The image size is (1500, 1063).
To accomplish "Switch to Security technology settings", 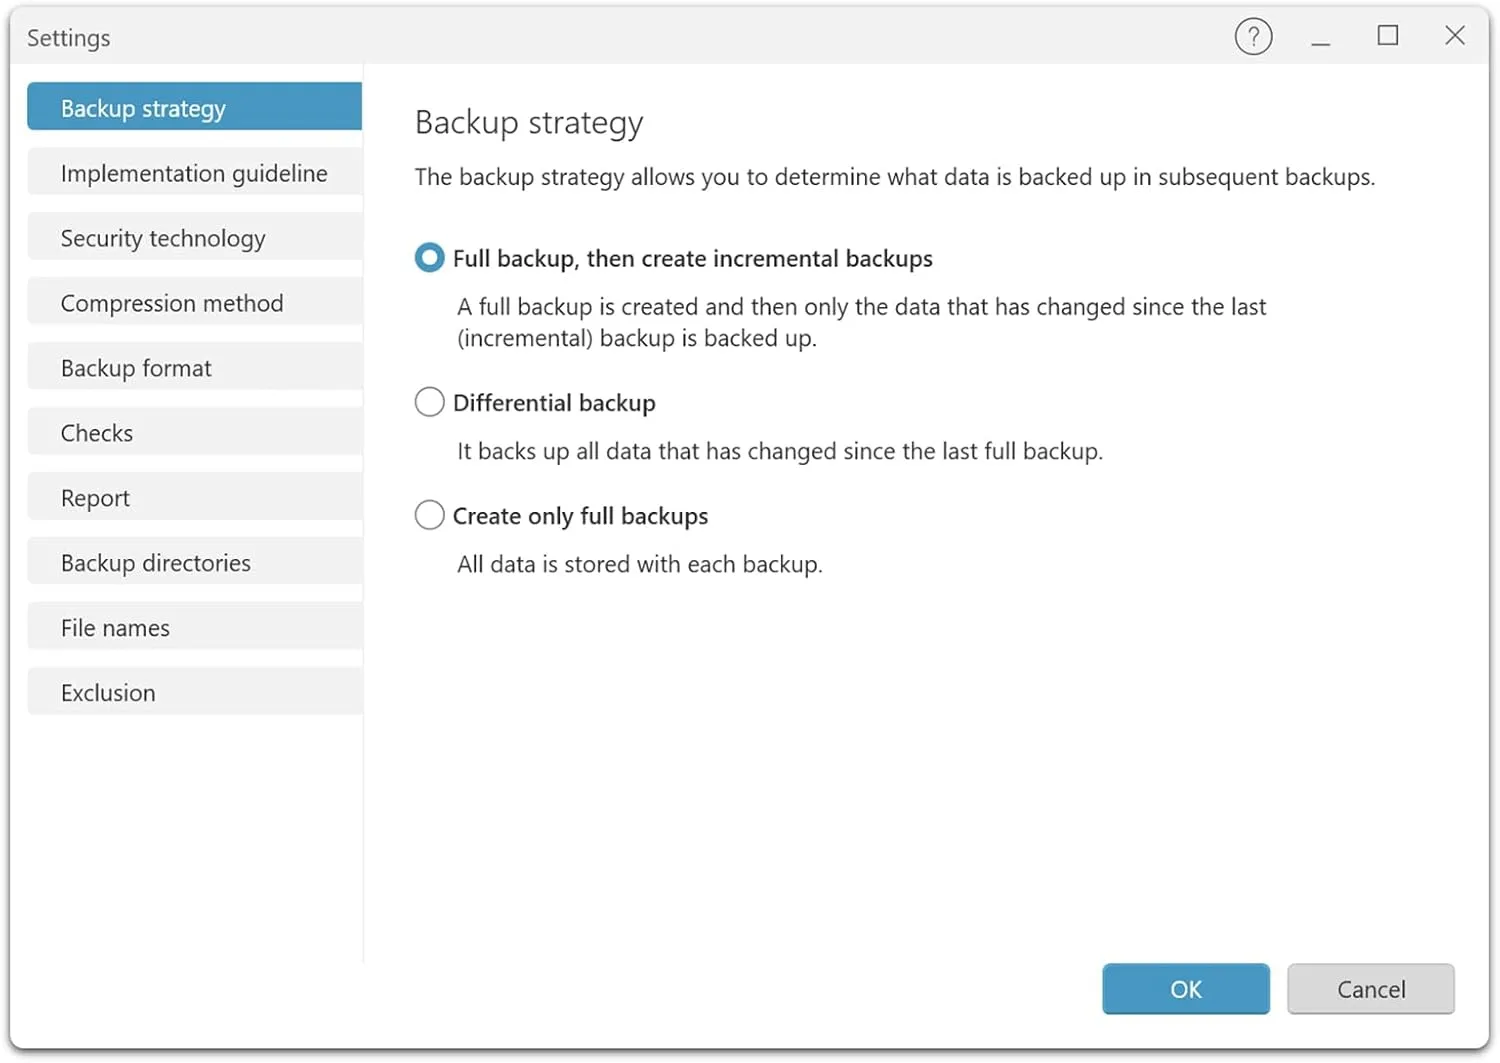I will coord(193,238).
